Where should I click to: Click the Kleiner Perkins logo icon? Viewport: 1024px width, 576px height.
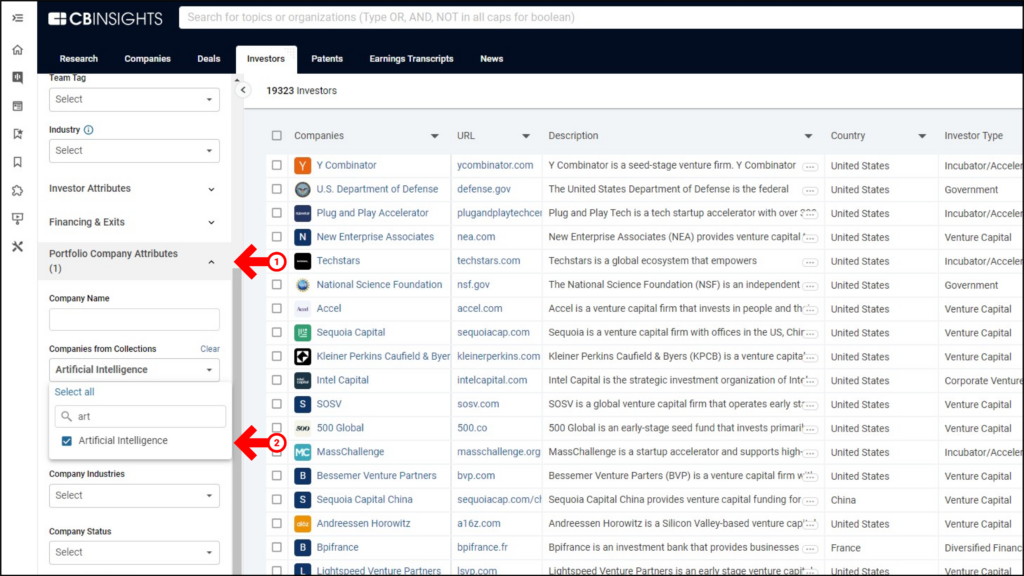[x=302, y=357]
